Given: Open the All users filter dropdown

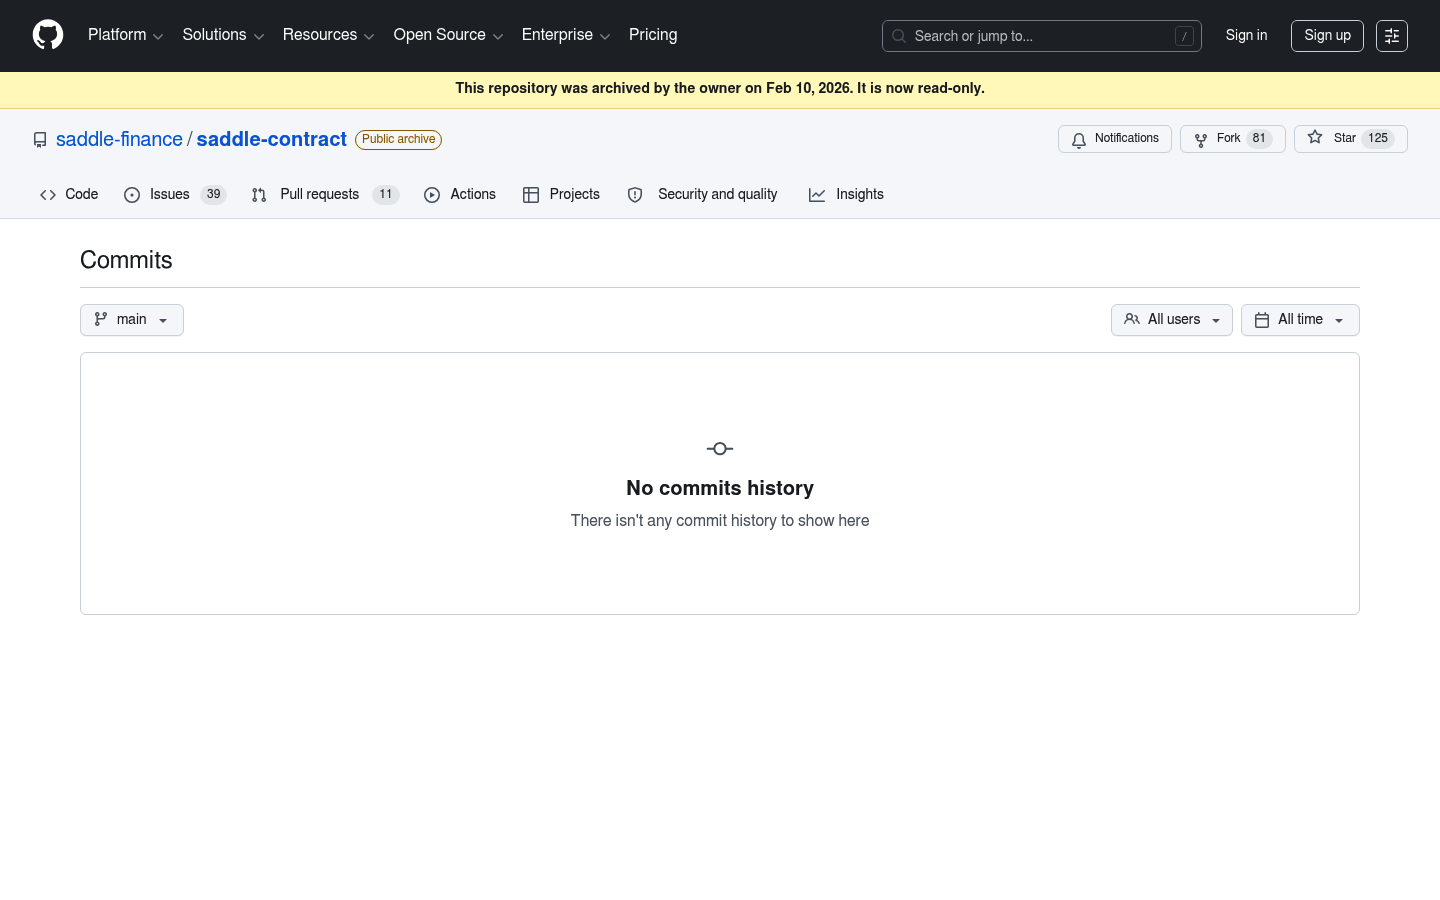Looking at the screenshot, I should click(1171, 320).
